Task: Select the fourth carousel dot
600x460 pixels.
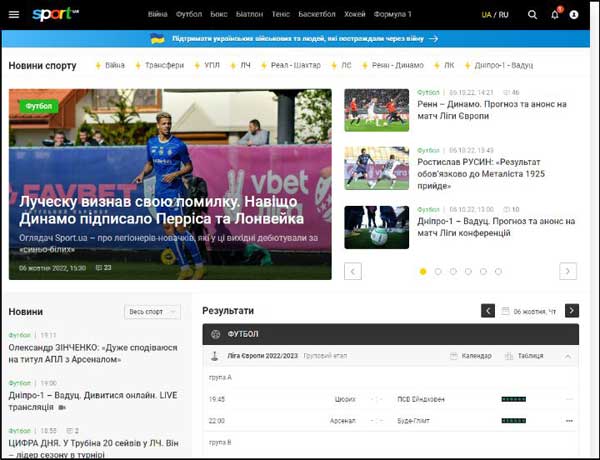Action: point(468,271)
